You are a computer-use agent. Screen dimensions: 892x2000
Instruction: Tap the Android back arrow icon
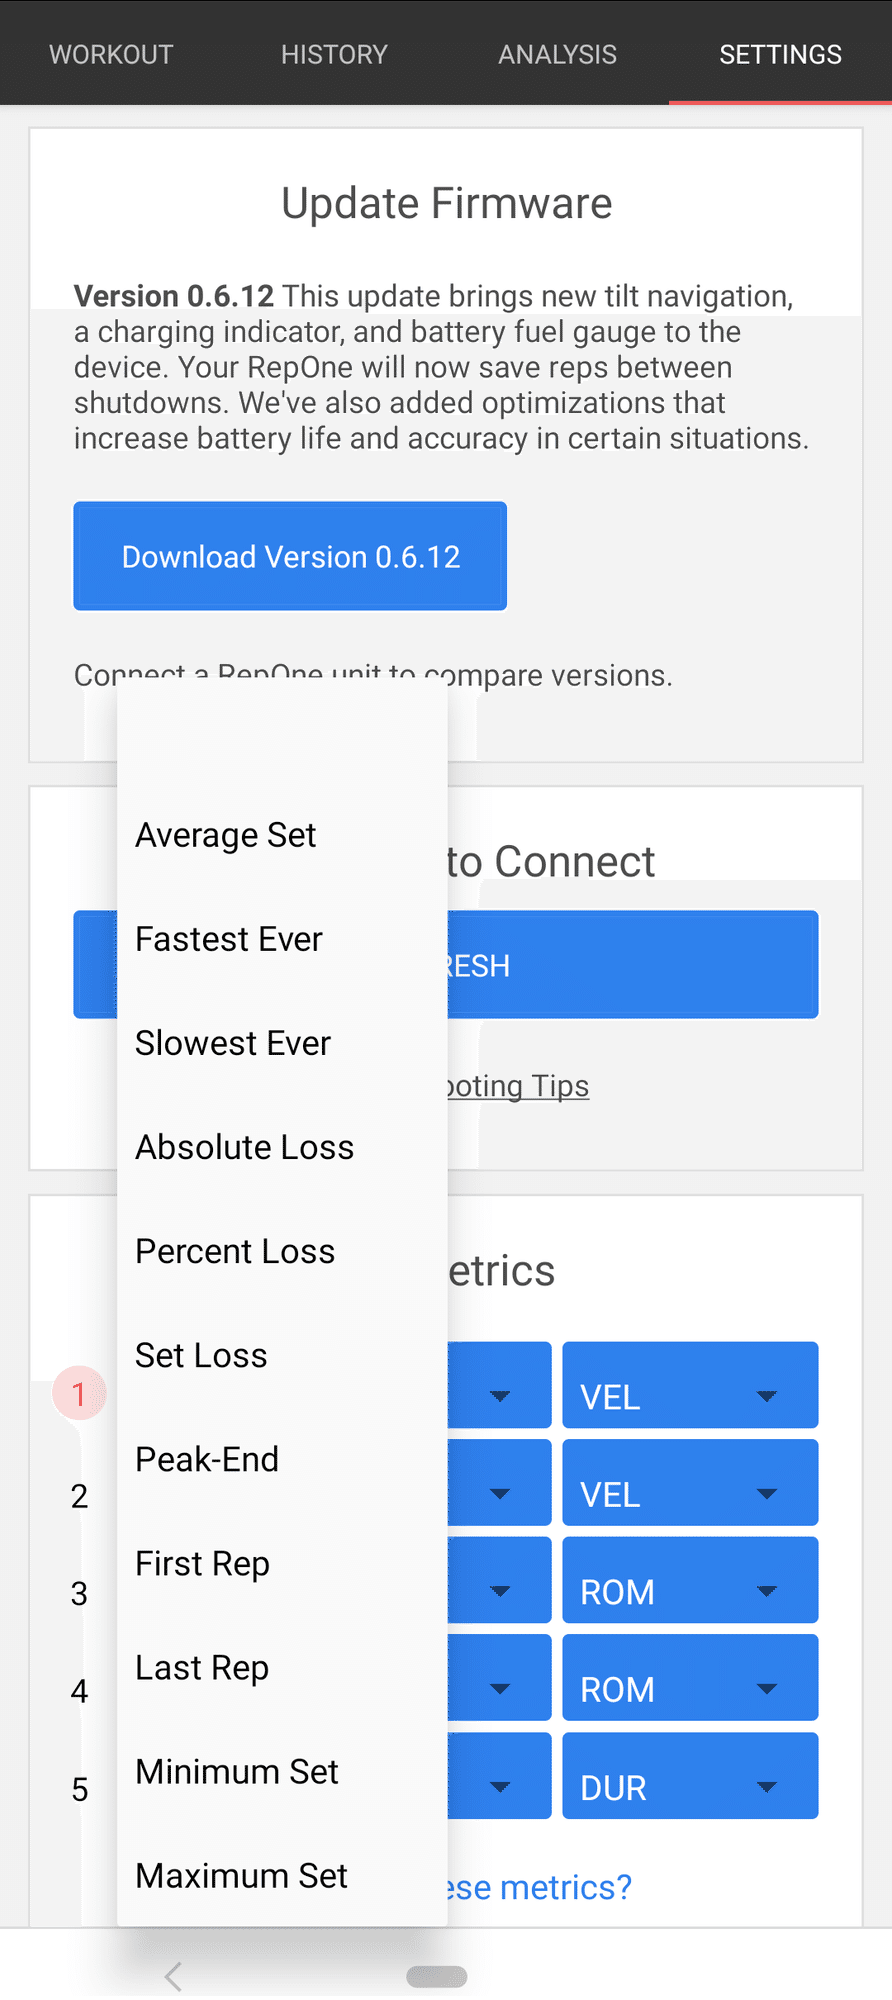click(x=174, y=1976)
